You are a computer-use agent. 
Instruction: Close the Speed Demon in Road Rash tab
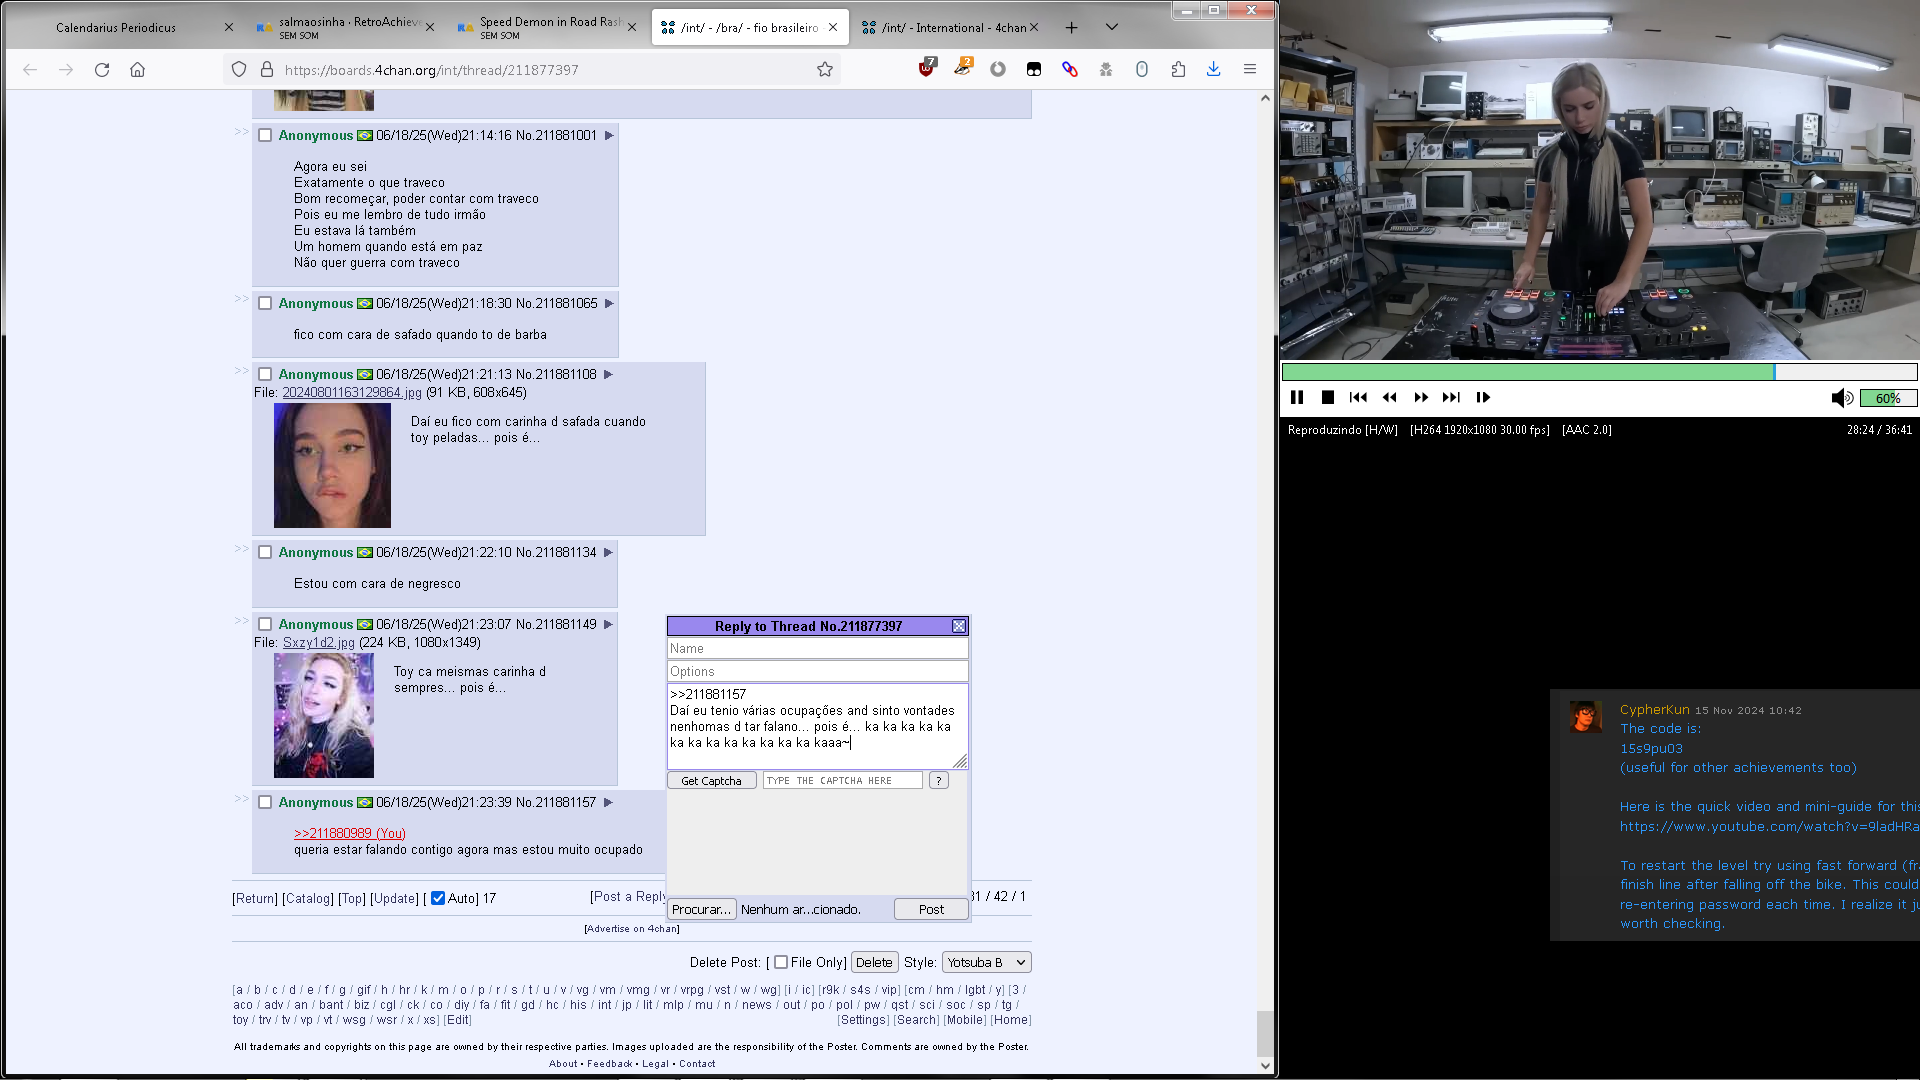click(x=632, y=28)
